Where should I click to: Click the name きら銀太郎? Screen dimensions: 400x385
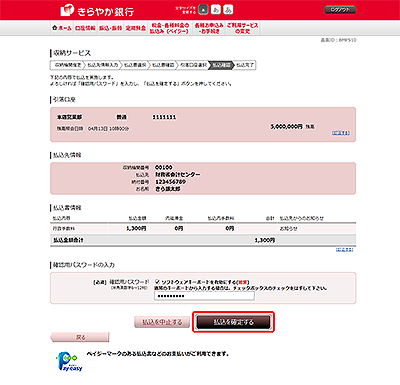[x=168, y=189]
